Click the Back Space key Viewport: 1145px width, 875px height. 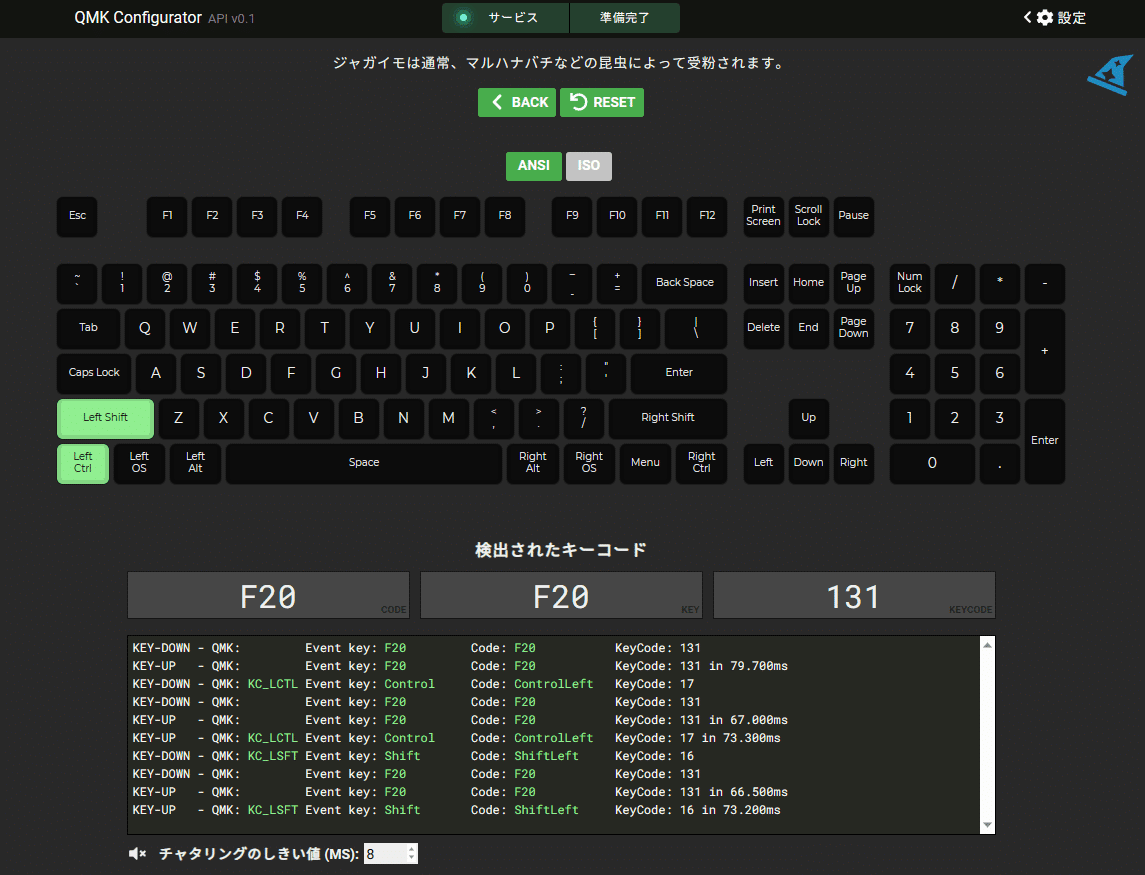[x=684, y=283]
